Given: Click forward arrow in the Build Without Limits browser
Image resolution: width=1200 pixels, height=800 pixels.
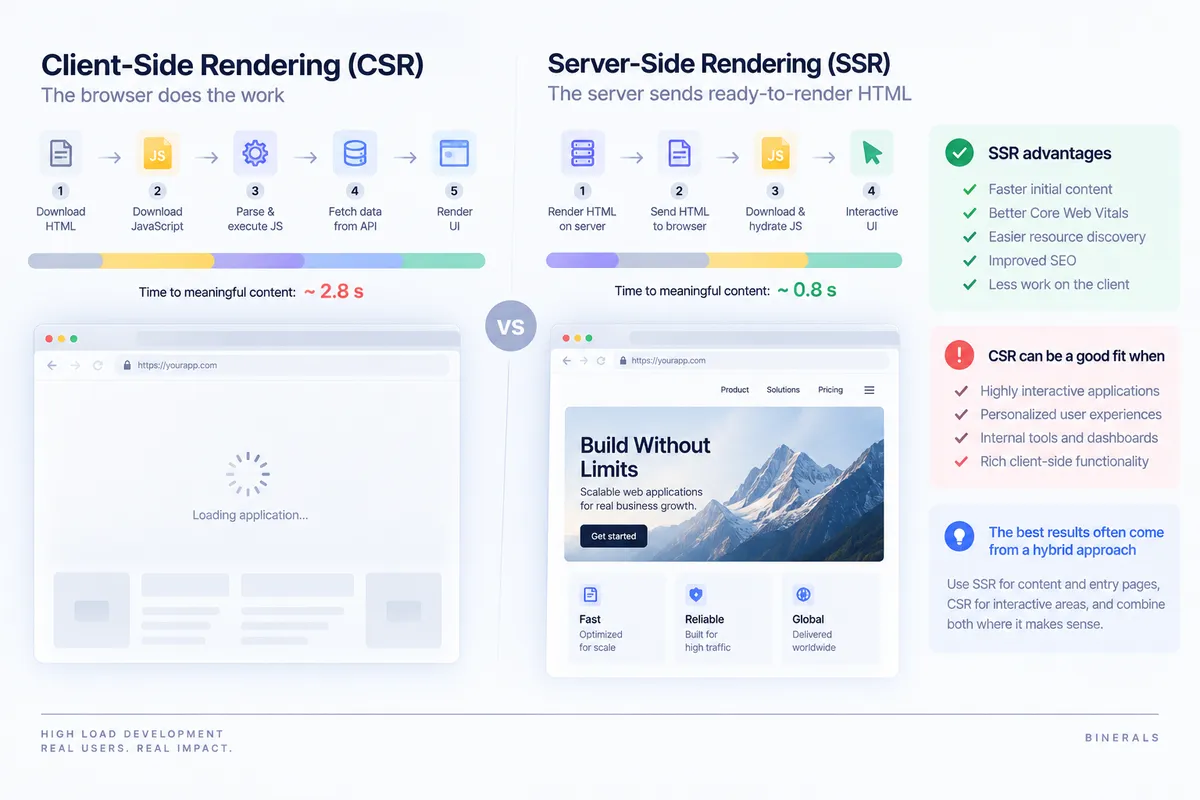Looking at the screenshot, I should tap(584, 361).
